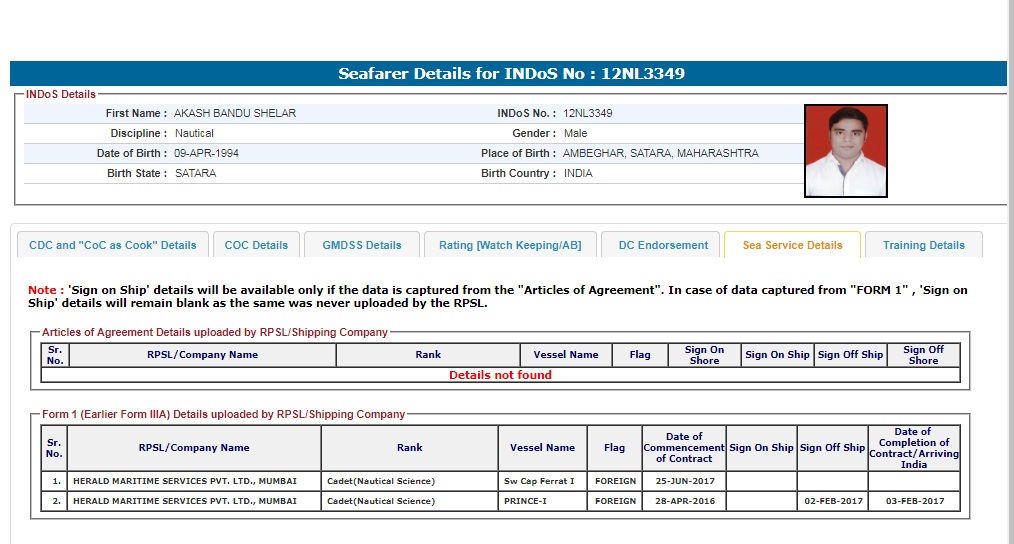Open the GMDSS Details tab
Image resolution: width=1014 pixels, height=544 pixels.
pos(361,245)
